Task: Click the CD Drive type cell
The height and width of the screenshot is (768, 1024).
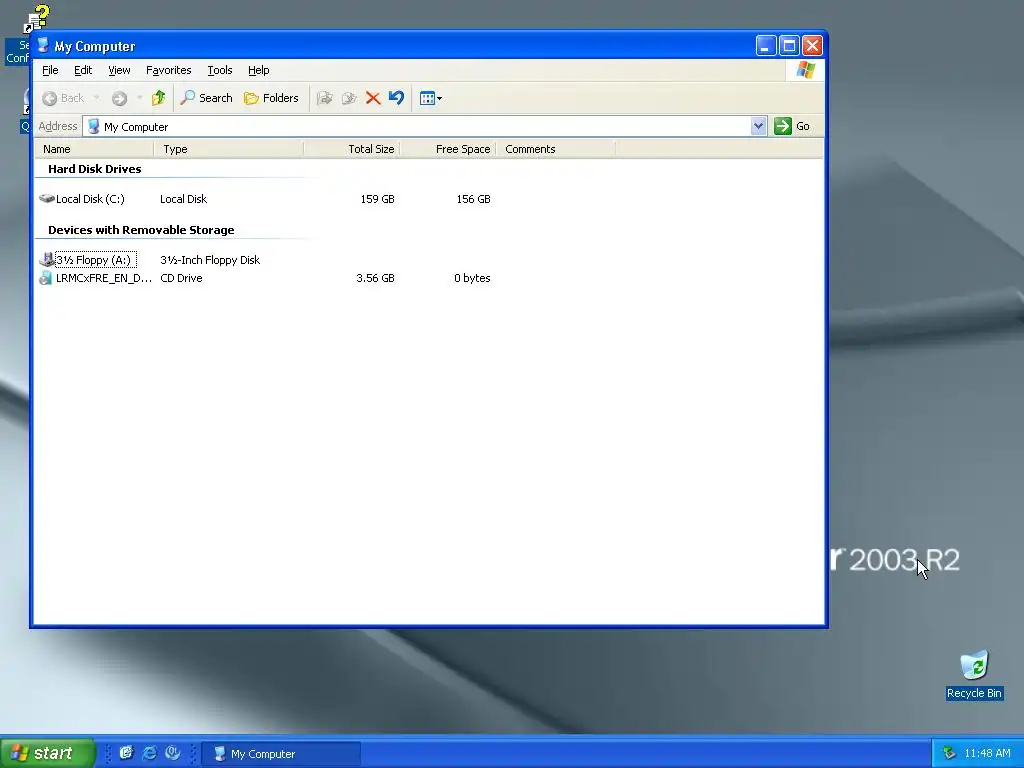Action: (x=182, y=278)
